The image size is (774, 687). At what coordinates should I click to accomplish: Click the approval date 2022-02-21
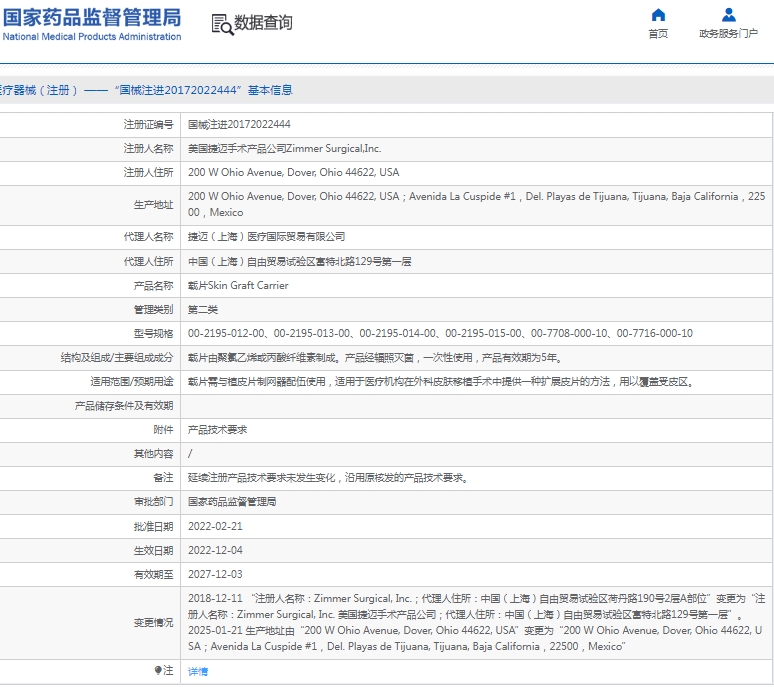pyautogui.click(x=215, y=526)
